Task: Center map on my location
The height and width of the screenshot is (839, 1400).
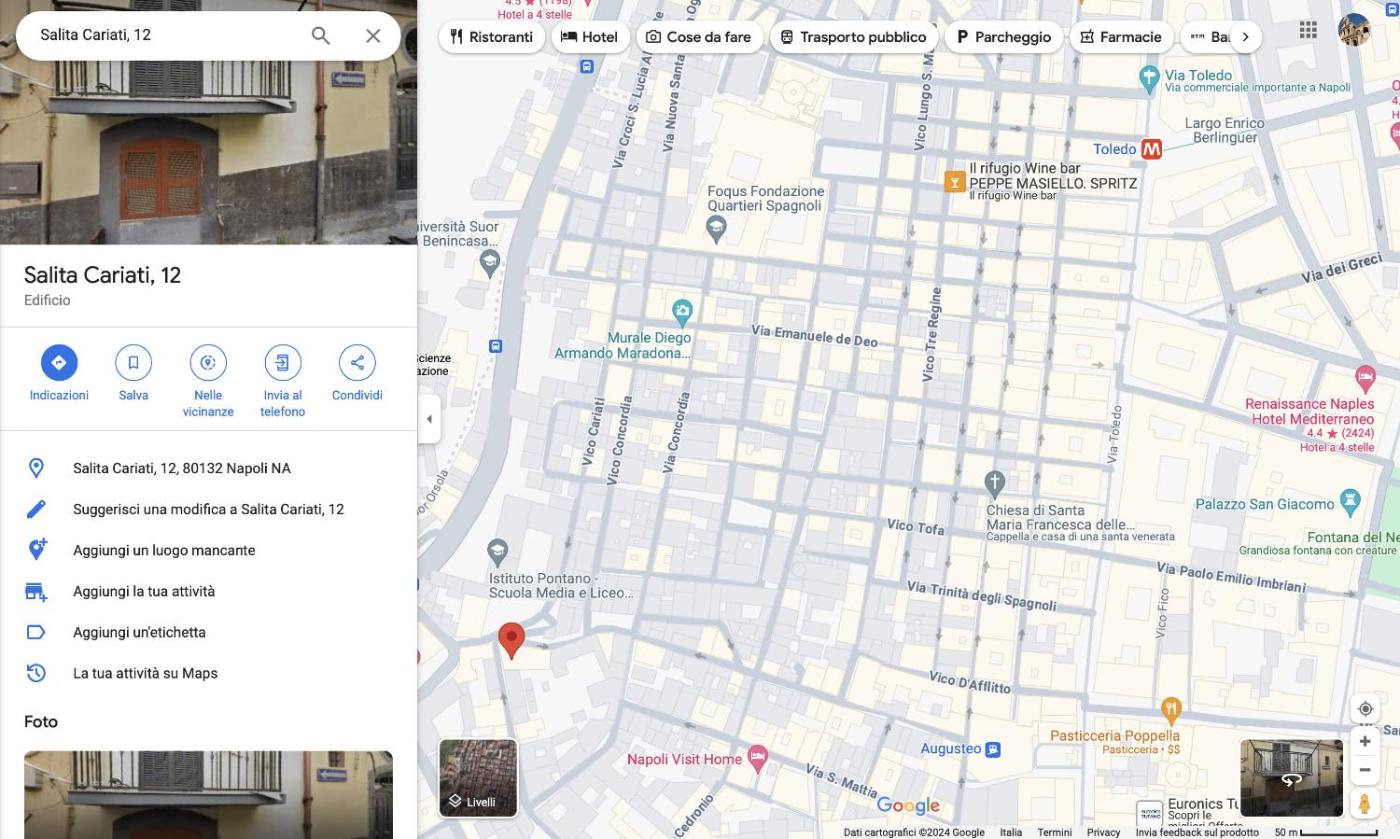Action: click(x=1365, y=709)
